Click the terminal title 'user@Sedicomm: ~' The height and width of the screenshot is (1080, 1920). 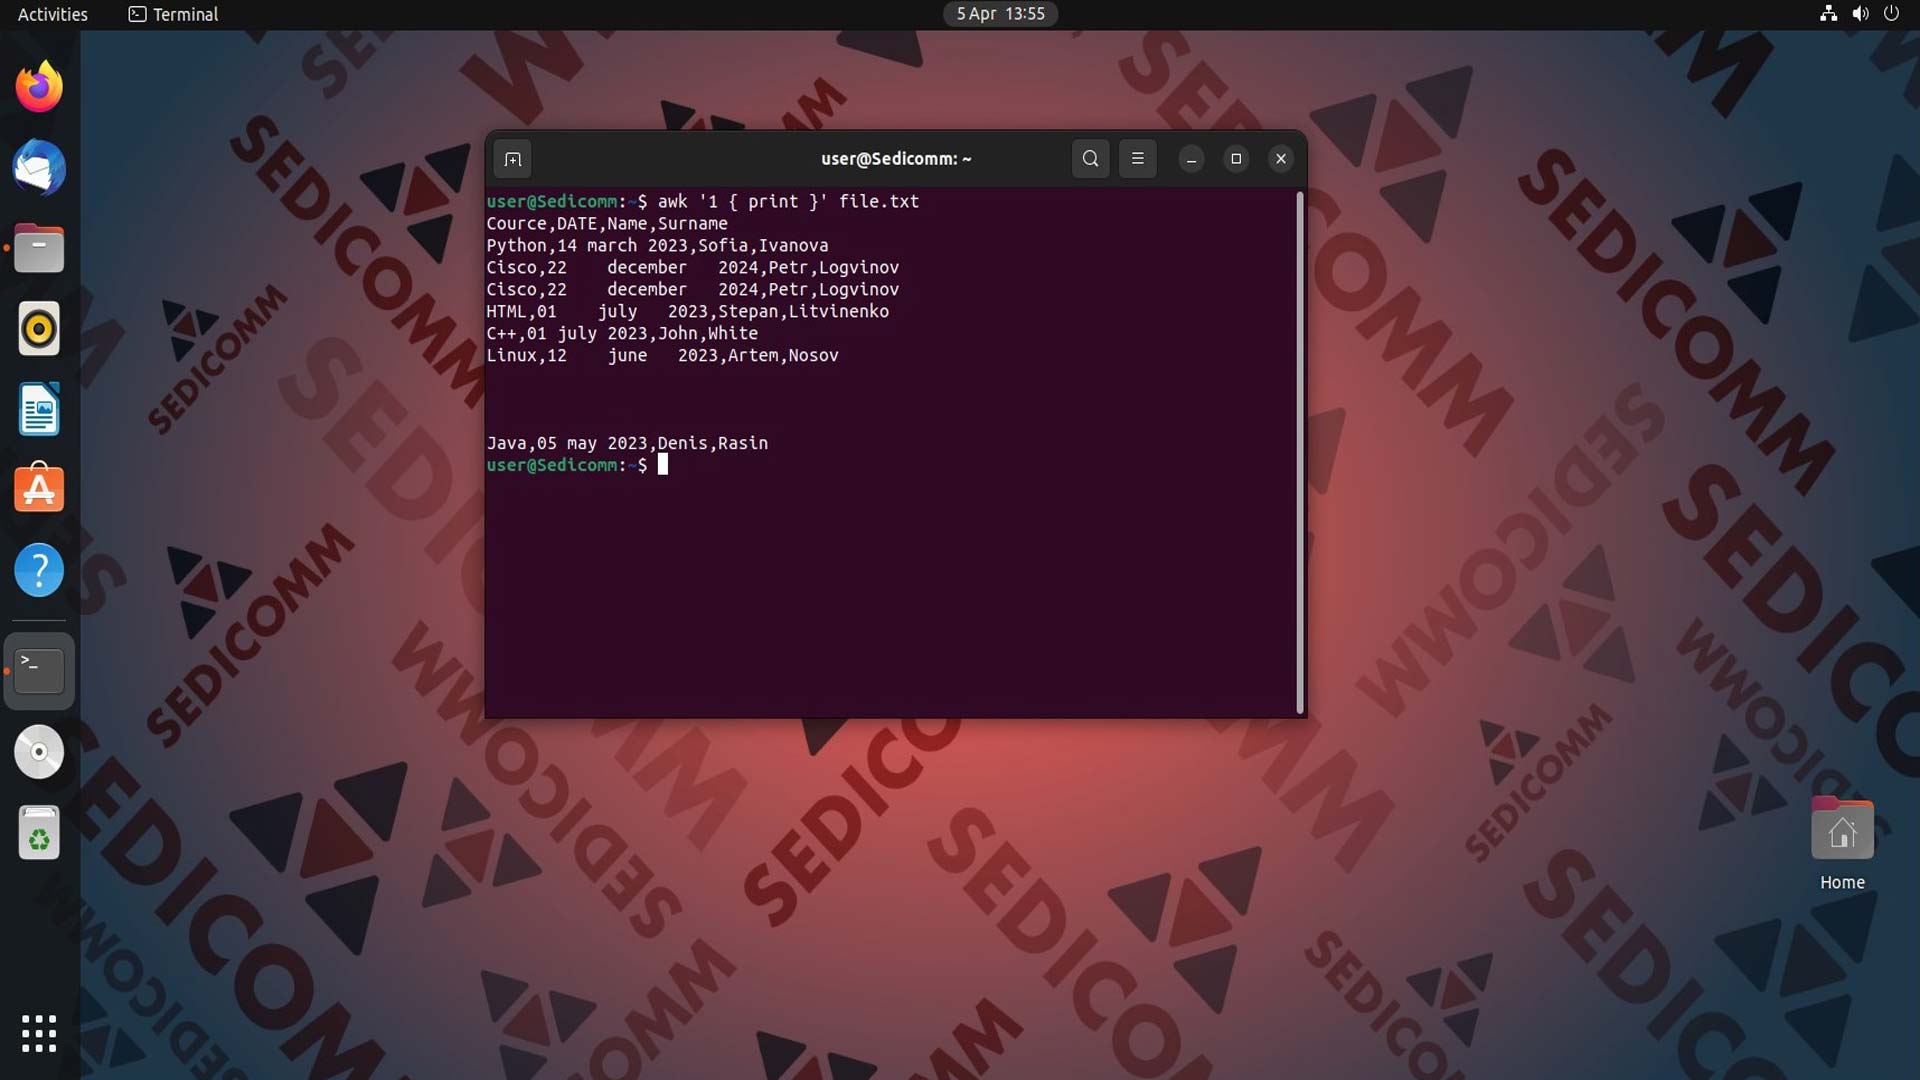(896, 159)
